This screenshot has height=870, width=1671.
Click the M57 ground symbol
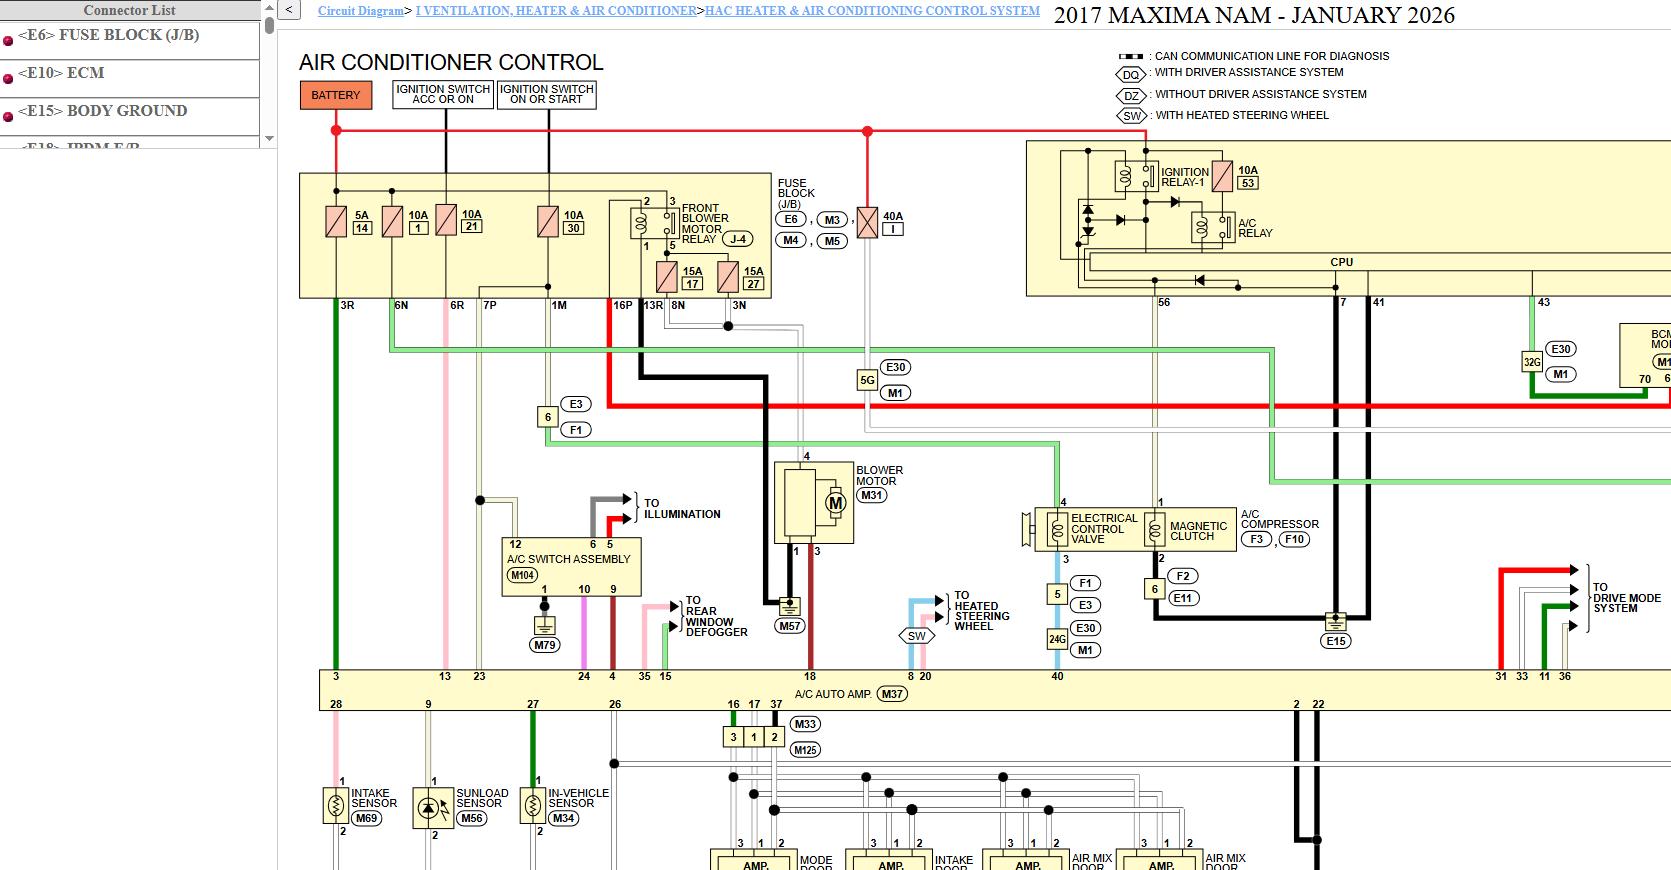(790, 607)
